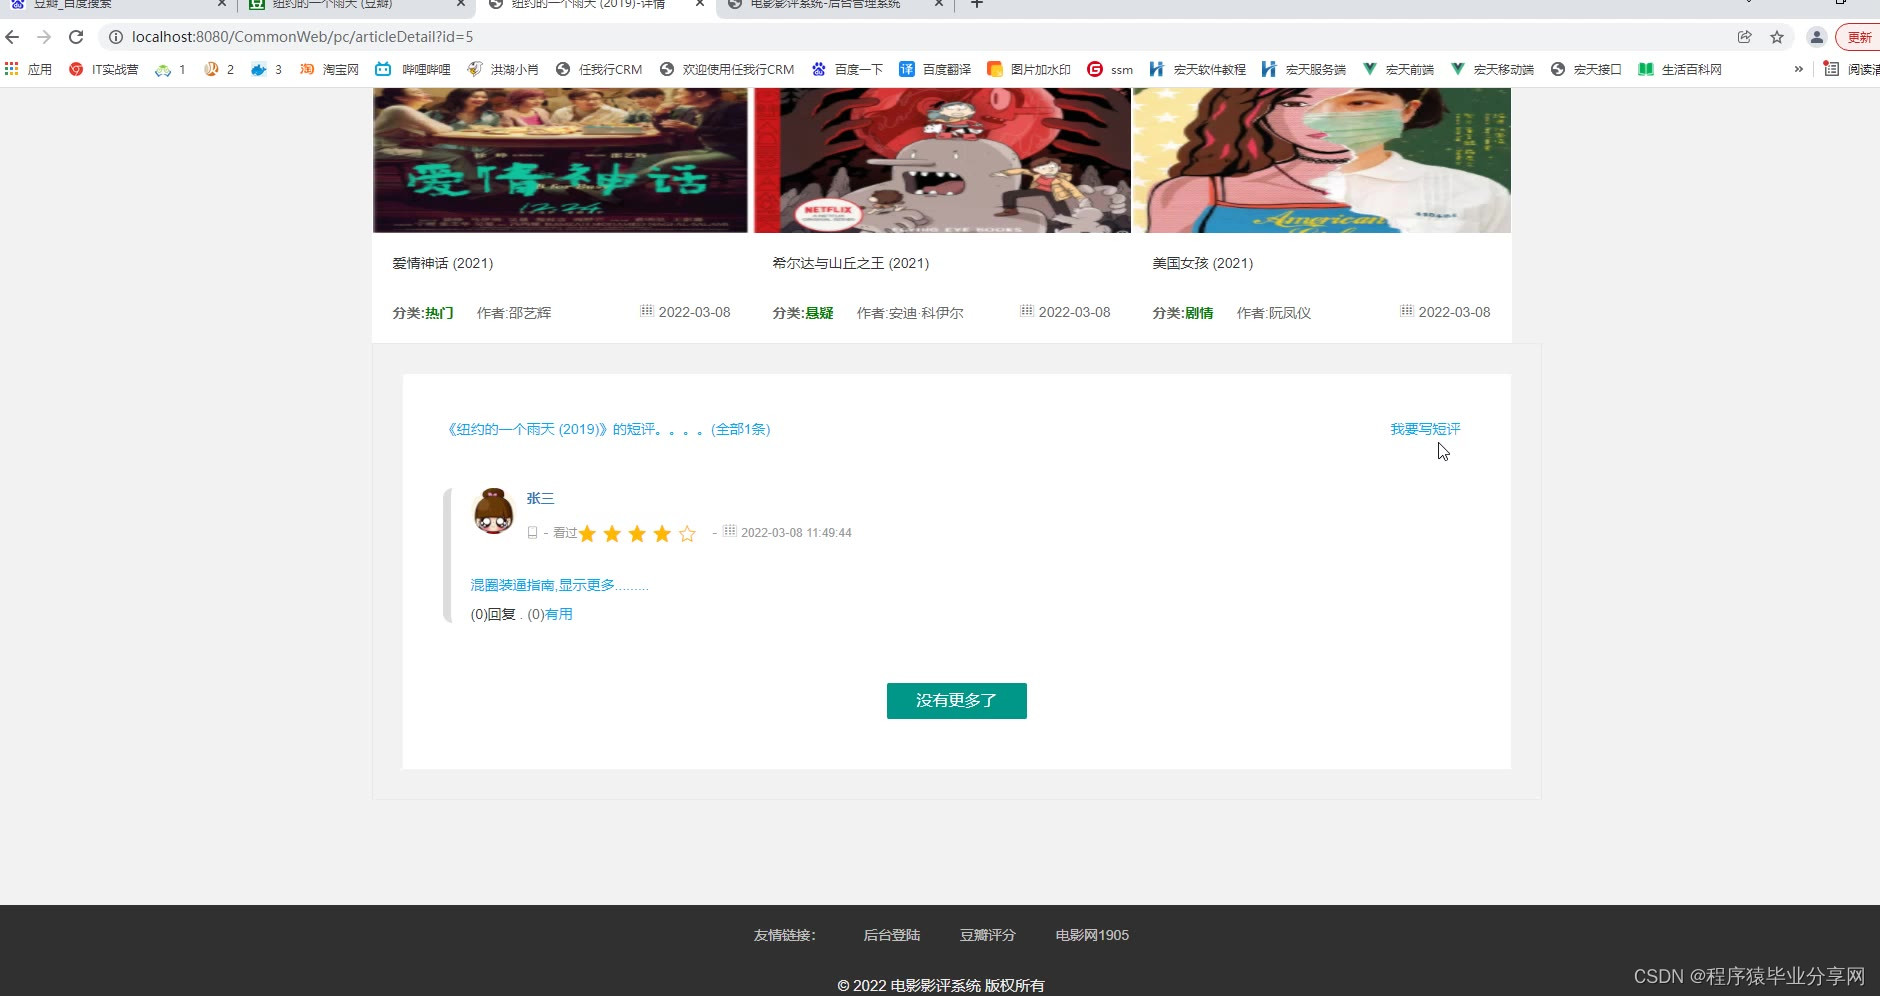Open the 图片加水印 bookmark
The height and width of the screenshot is (996, 1880).
coord(1029,69)
